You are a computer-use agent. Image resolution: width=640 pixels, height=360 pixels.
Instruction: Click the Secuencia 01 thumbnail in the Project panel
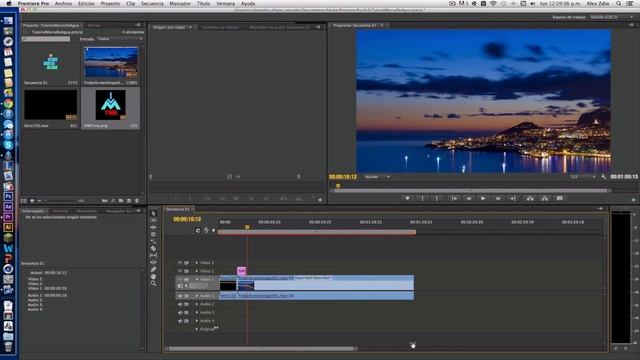(51, 62)
